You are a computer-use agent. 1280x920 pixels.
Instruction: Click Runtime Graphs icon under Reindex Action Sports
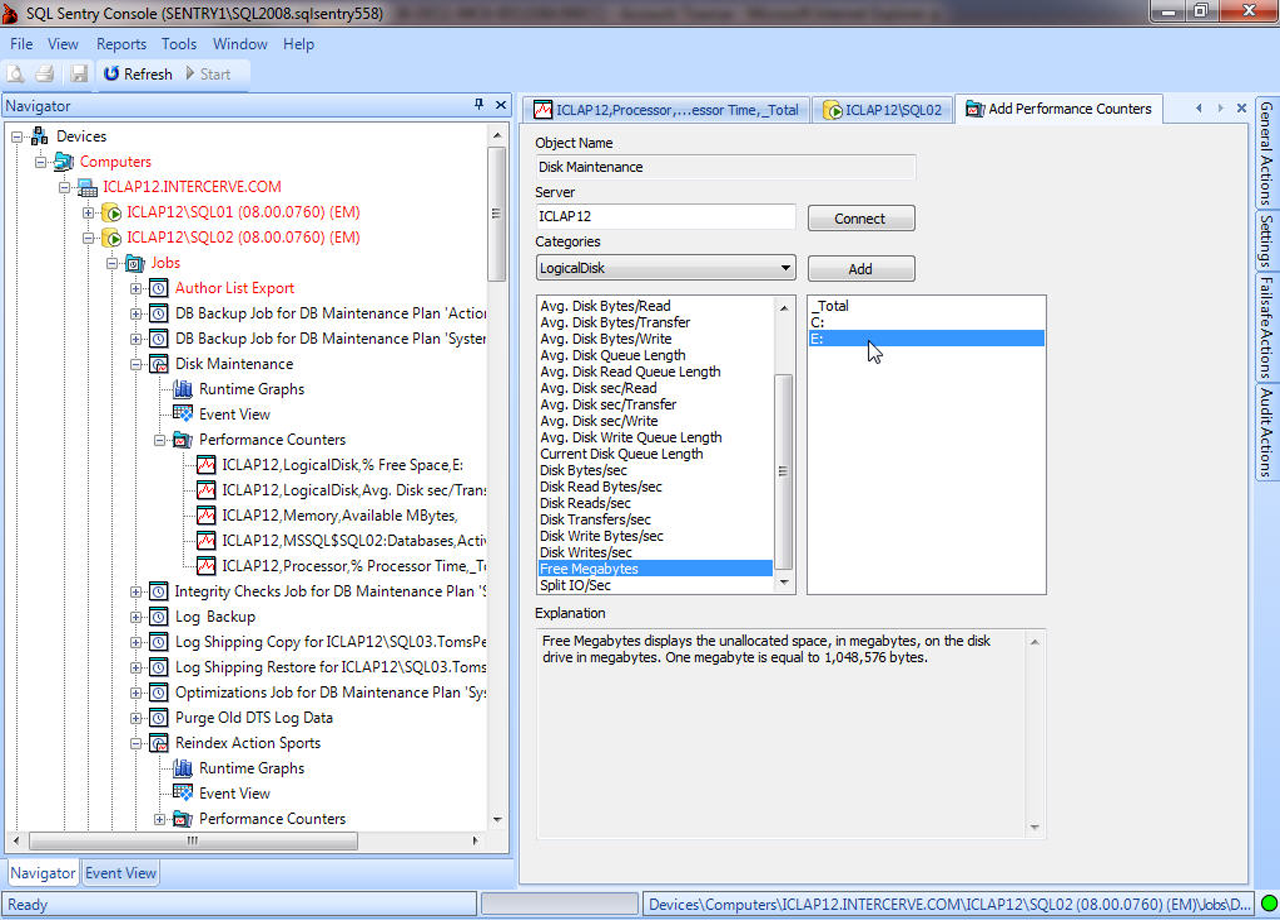click(x=182, y=768)
